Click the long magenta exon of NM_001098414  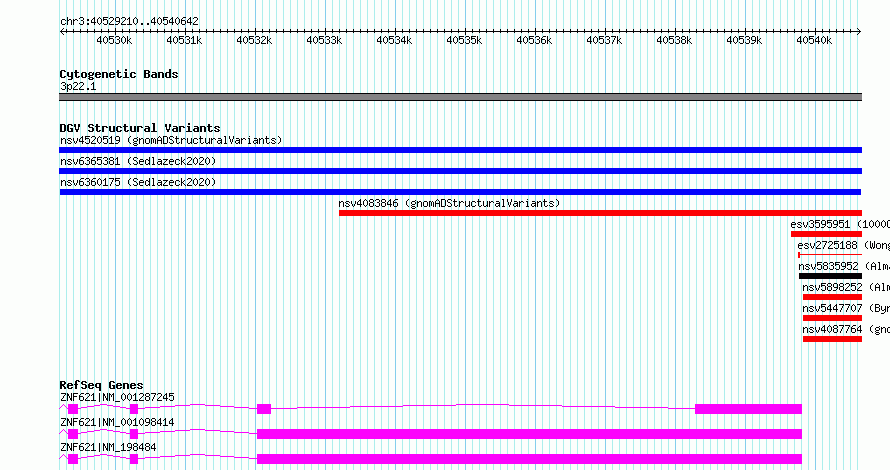tap(530, 434)
